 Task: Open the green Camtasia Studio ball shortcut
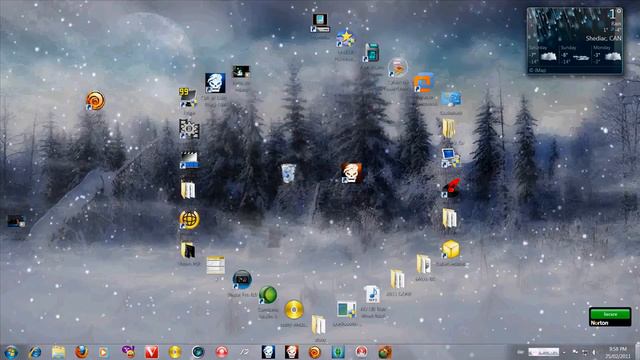tap(268, 296)
